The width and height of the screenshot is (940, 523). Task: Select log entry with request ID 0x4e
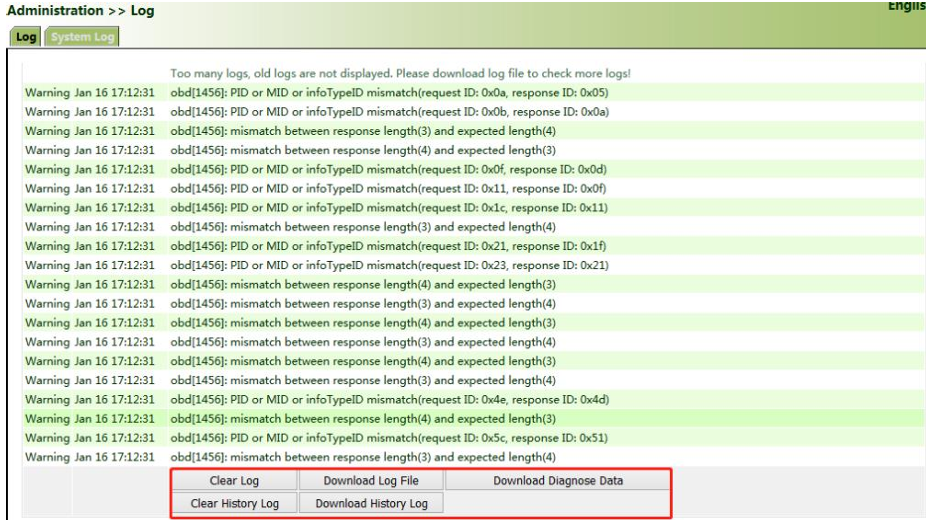coord(474,399)
